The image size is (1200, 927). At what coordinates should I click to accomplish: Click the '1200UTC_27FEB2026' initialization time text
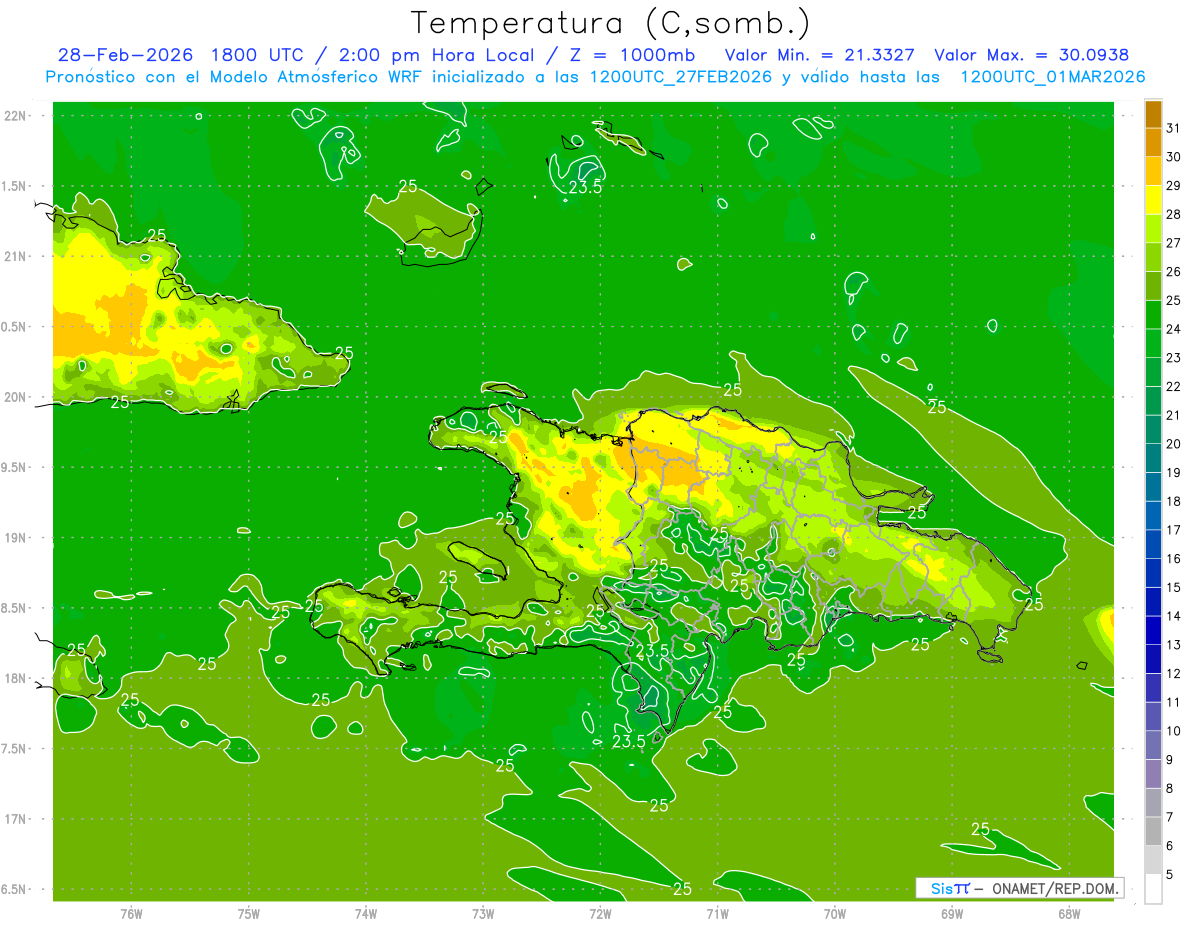(x=683, y=77)
